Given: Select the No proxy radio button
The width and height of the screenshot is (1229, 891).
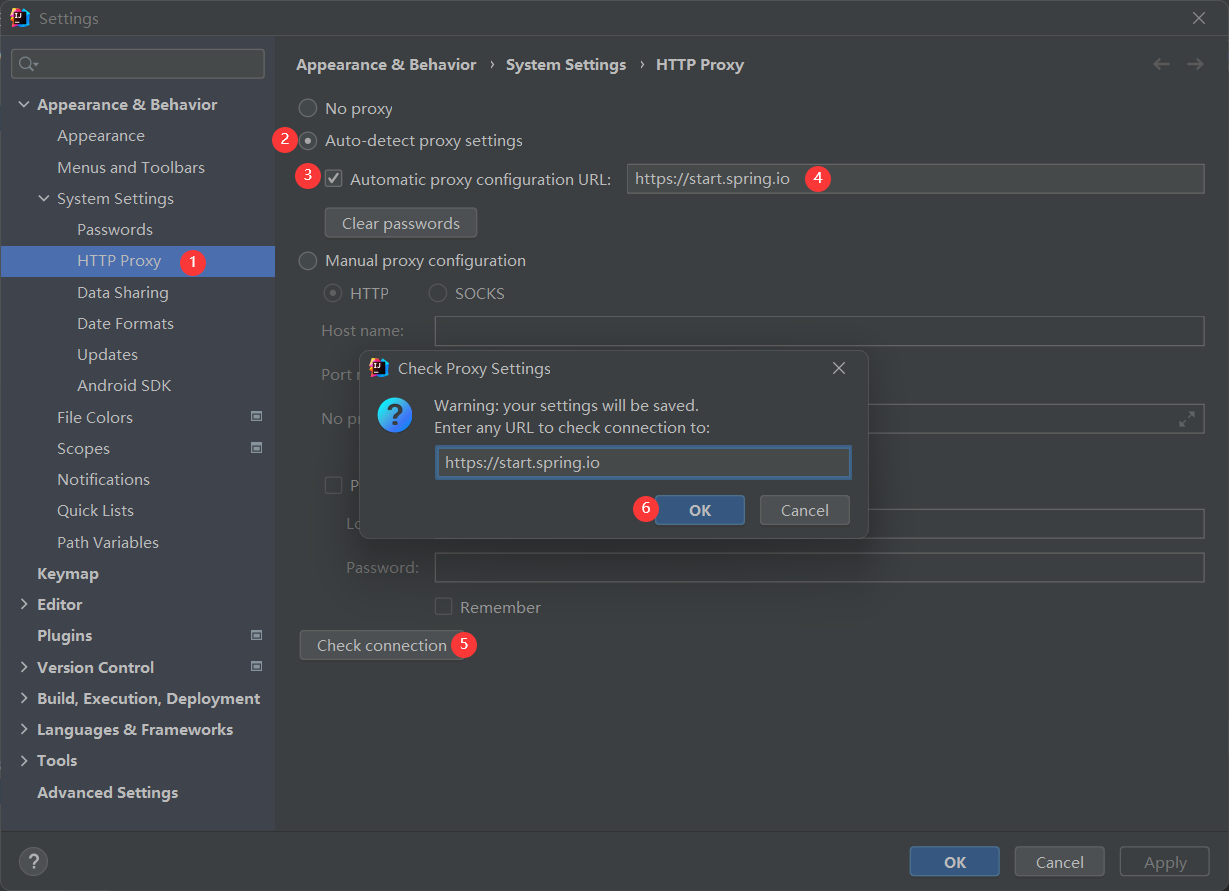Looking at the screenshot, I should pos(308,108).
